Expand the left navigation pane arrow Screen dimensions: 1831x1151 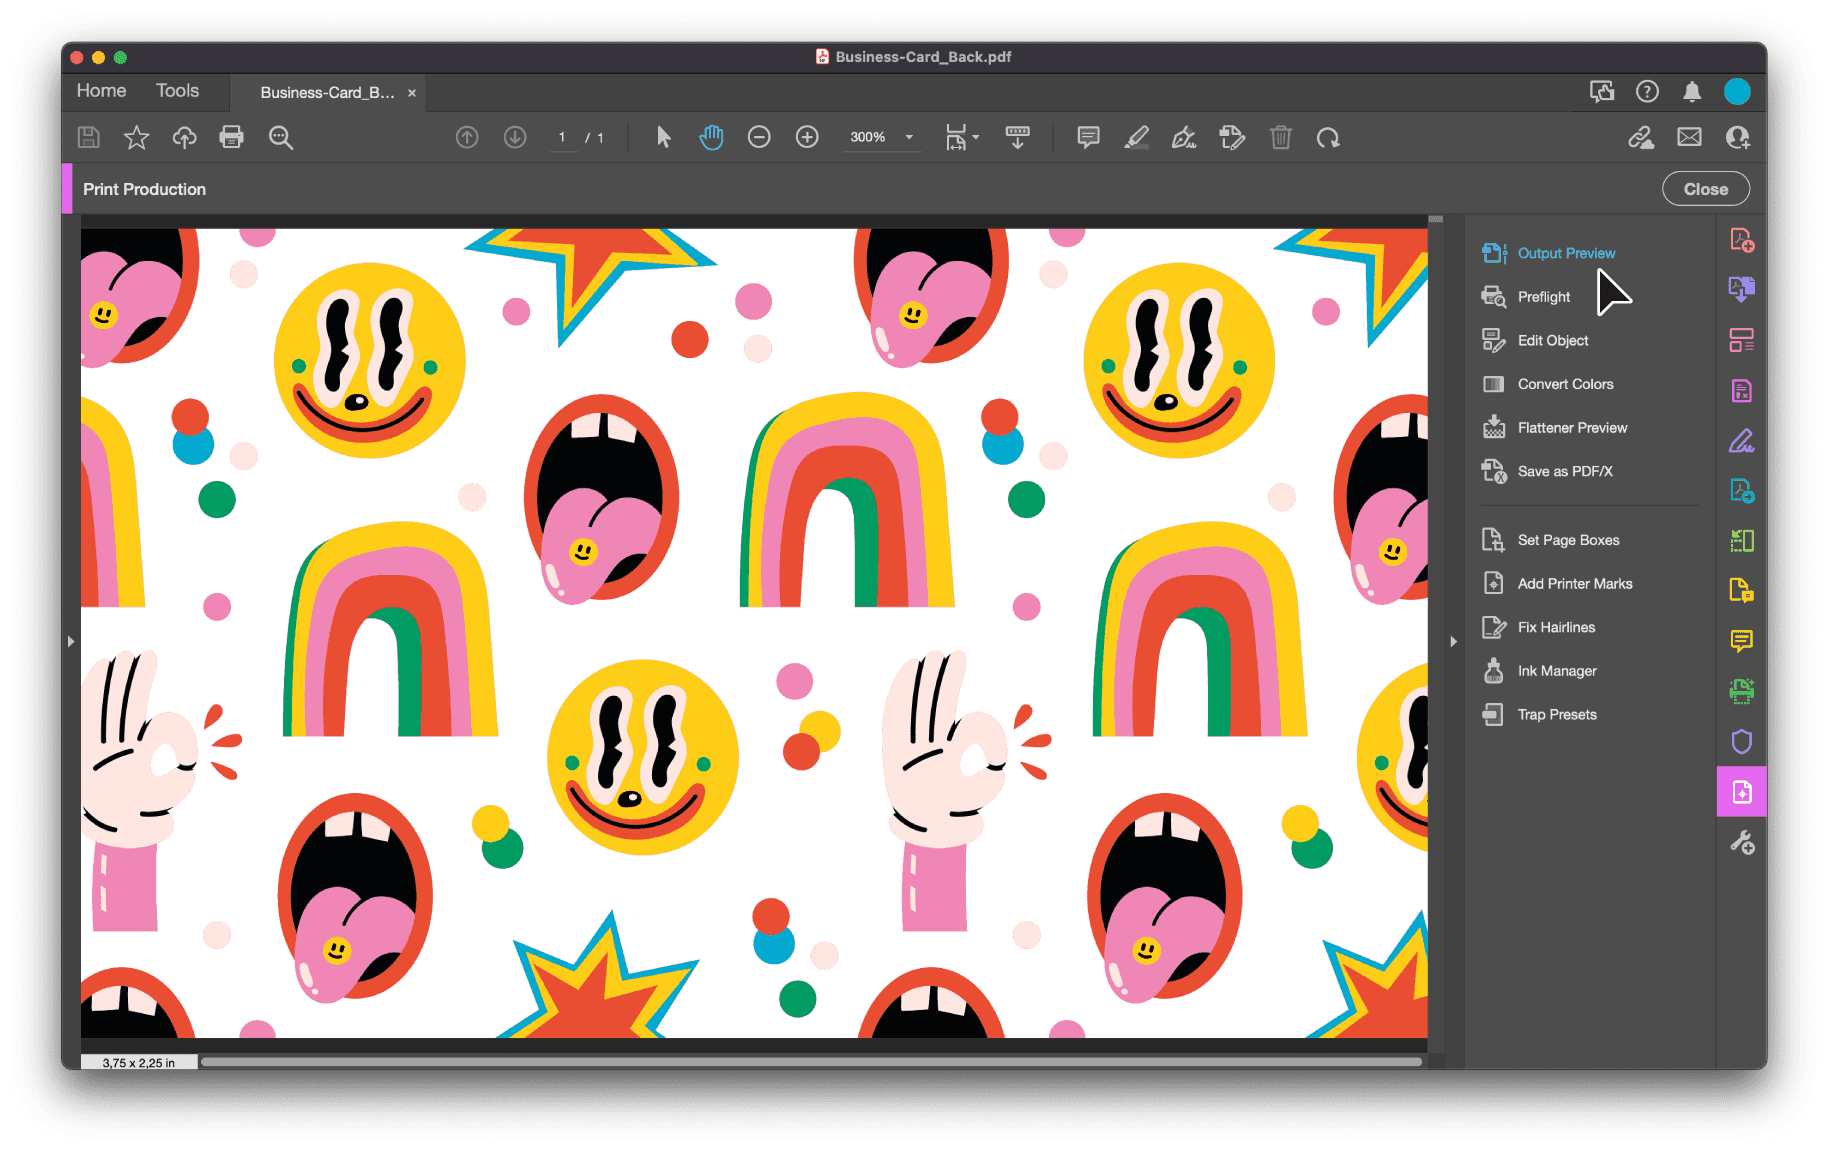[71, 641]
